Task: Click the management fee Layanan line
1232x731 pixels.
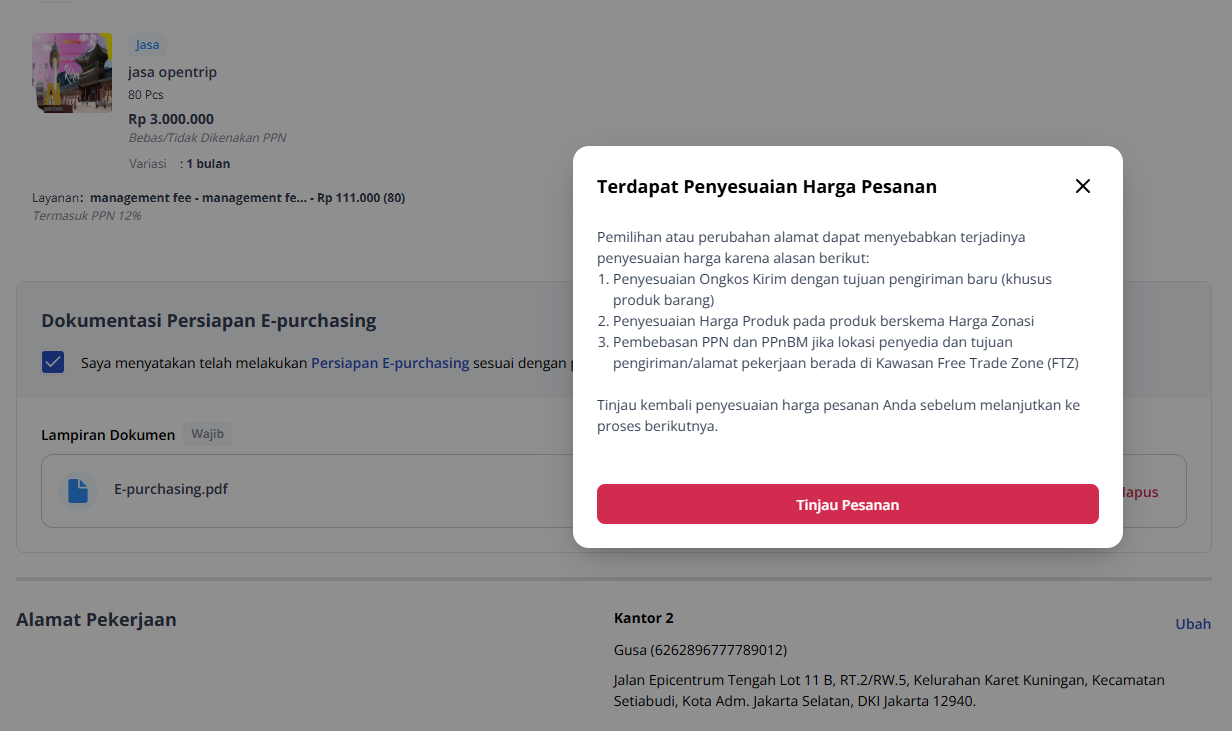Action: click(x=218, y=198)
